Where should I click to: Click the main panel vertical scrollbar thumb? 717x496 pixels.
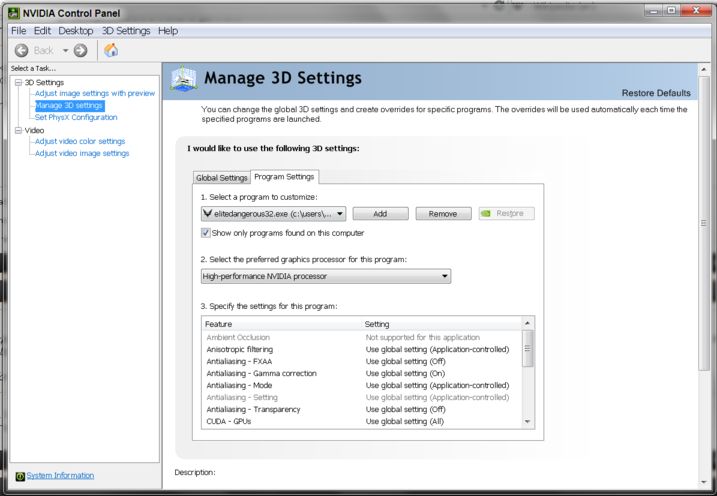pyautogui.click(x=704, y=223)
